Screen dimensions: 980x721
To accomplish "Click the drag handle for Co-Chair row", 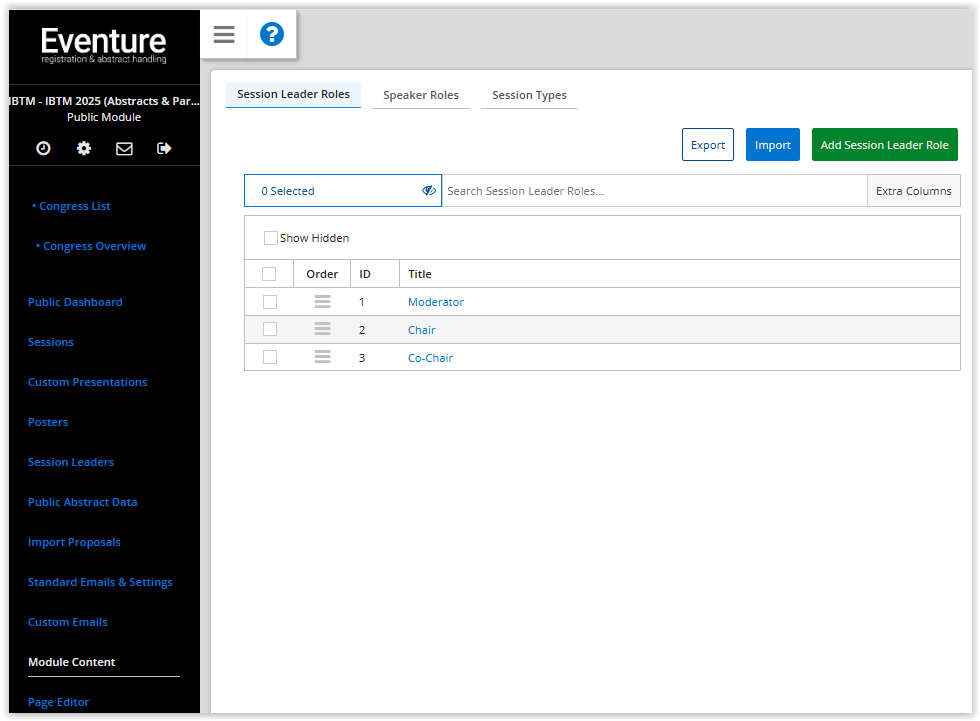I will [x=322, y=357].
